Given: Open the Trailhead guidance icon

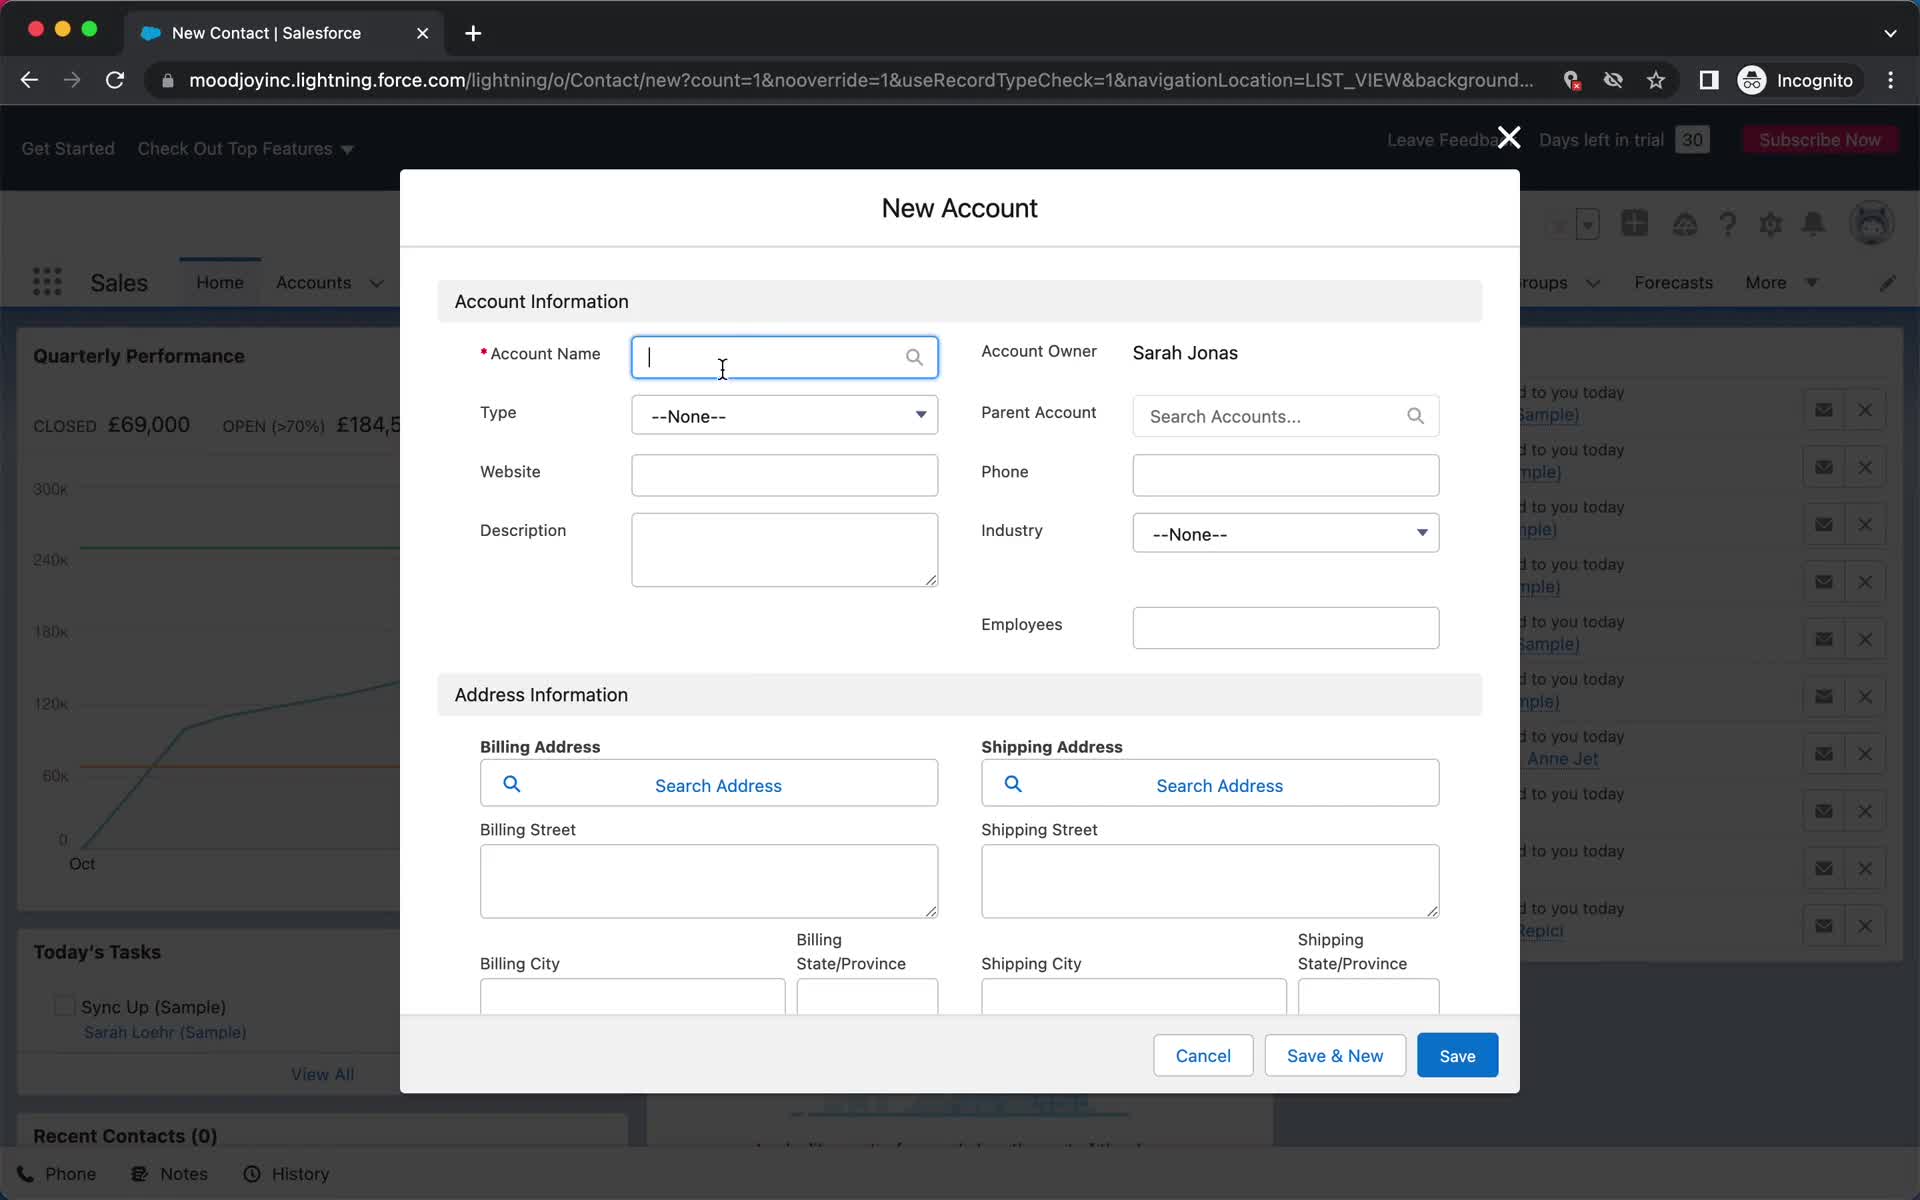Looking at the screenshot, I should (1685, 224).
